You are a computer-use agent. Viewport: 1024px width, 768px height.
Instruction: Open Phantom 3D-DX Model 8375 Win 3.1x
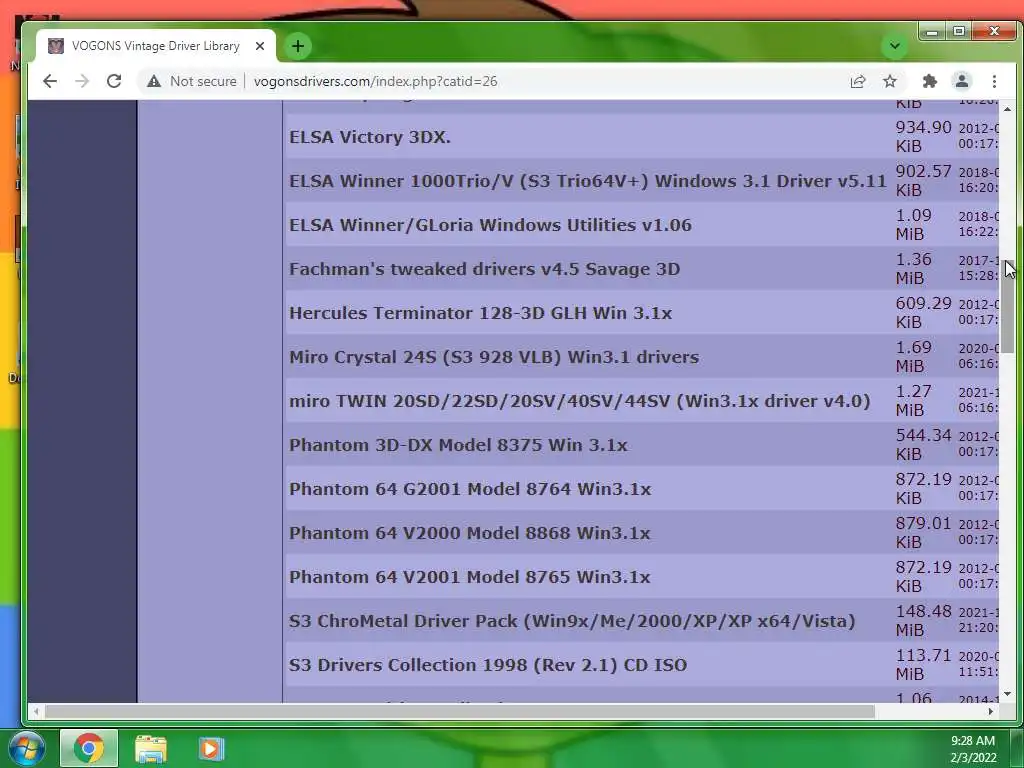coord(458,445)
